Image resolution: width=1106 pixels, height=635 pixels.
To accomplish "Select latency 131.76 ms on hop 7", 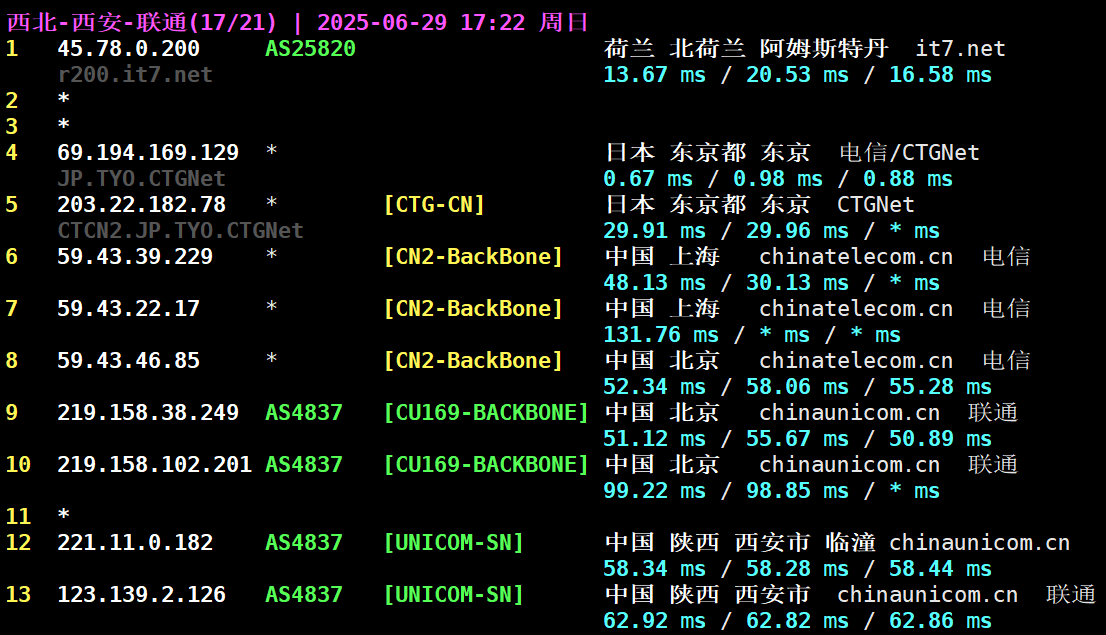I will tap(660, 334).
